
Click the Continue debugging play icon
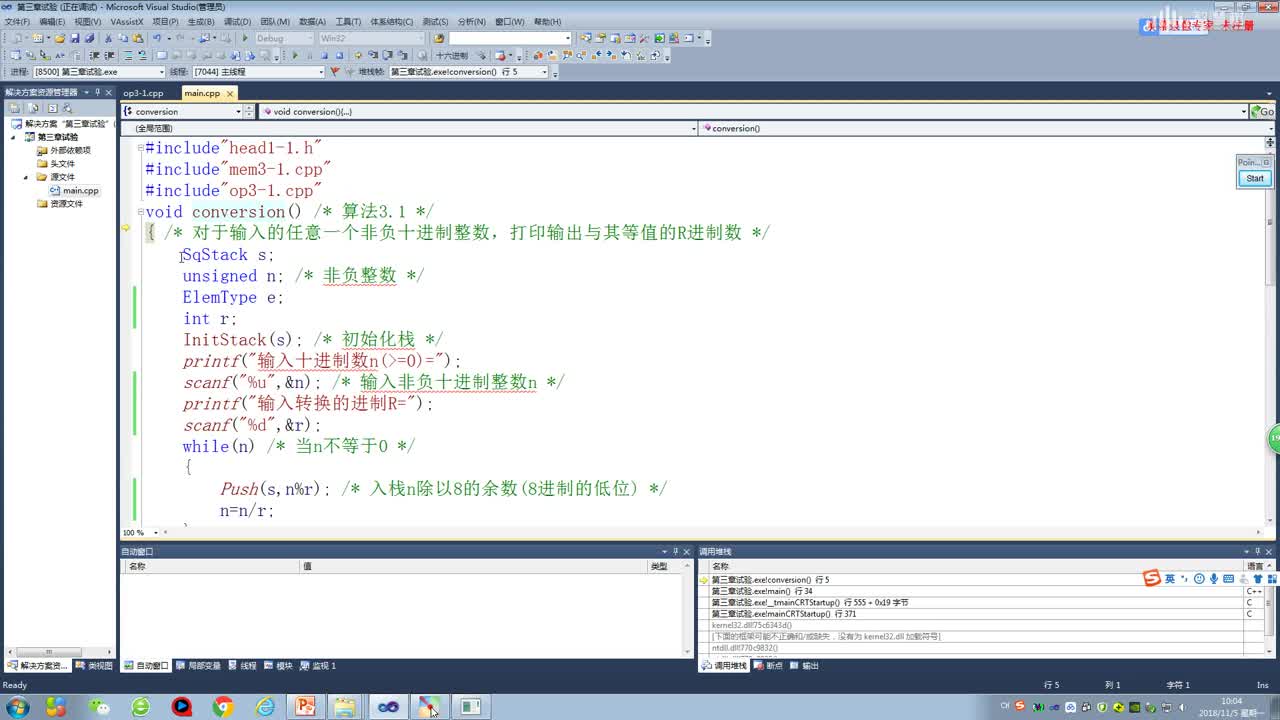294,56
